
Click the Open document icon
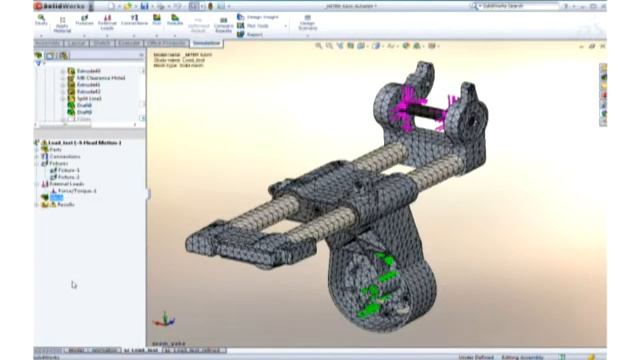click(x=128, y=6)
